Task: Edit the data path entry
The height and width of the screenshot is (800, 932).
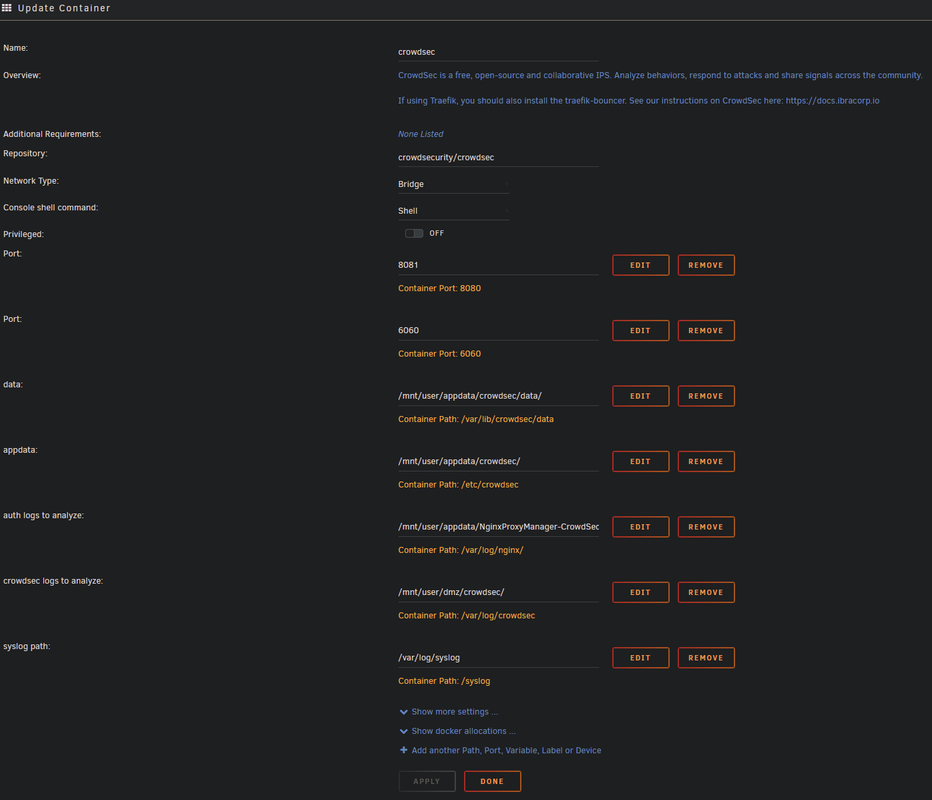Action: [641, 396]
